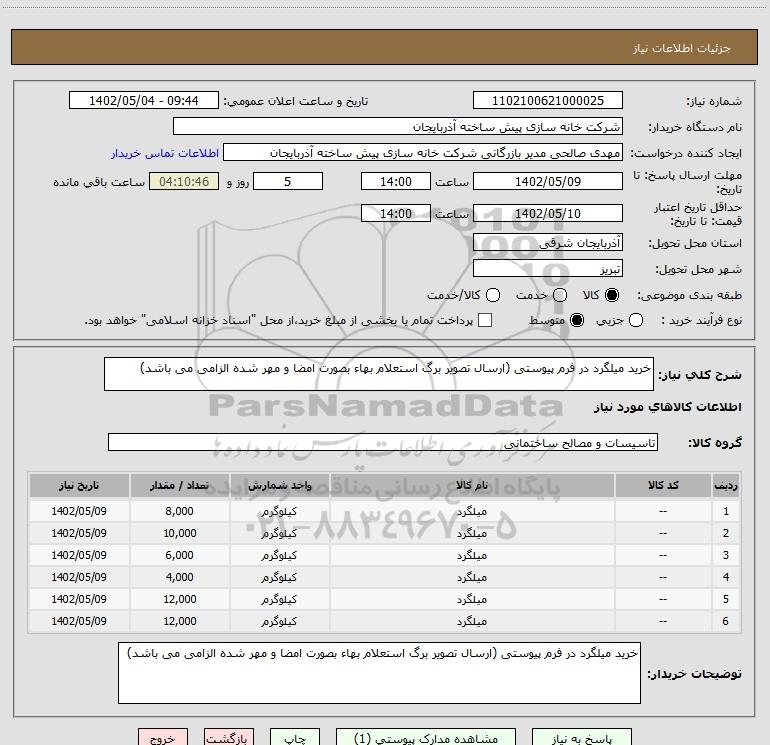Click quantity 8,000 in row 1

click(179, 511)
